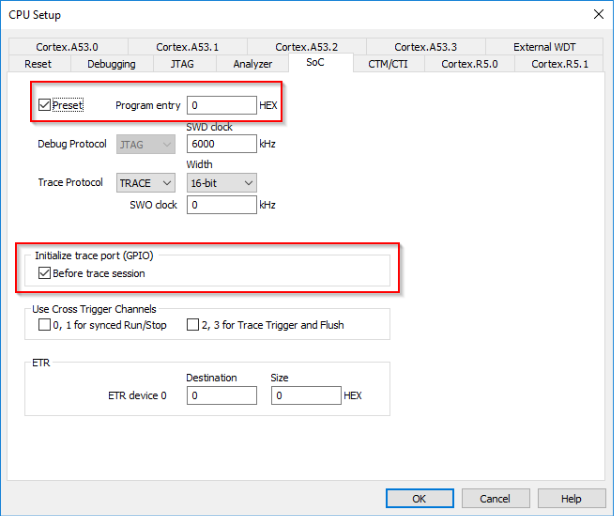Open the Cortex.R5.0 tab

pyautogui.click(x=469, y=64)
